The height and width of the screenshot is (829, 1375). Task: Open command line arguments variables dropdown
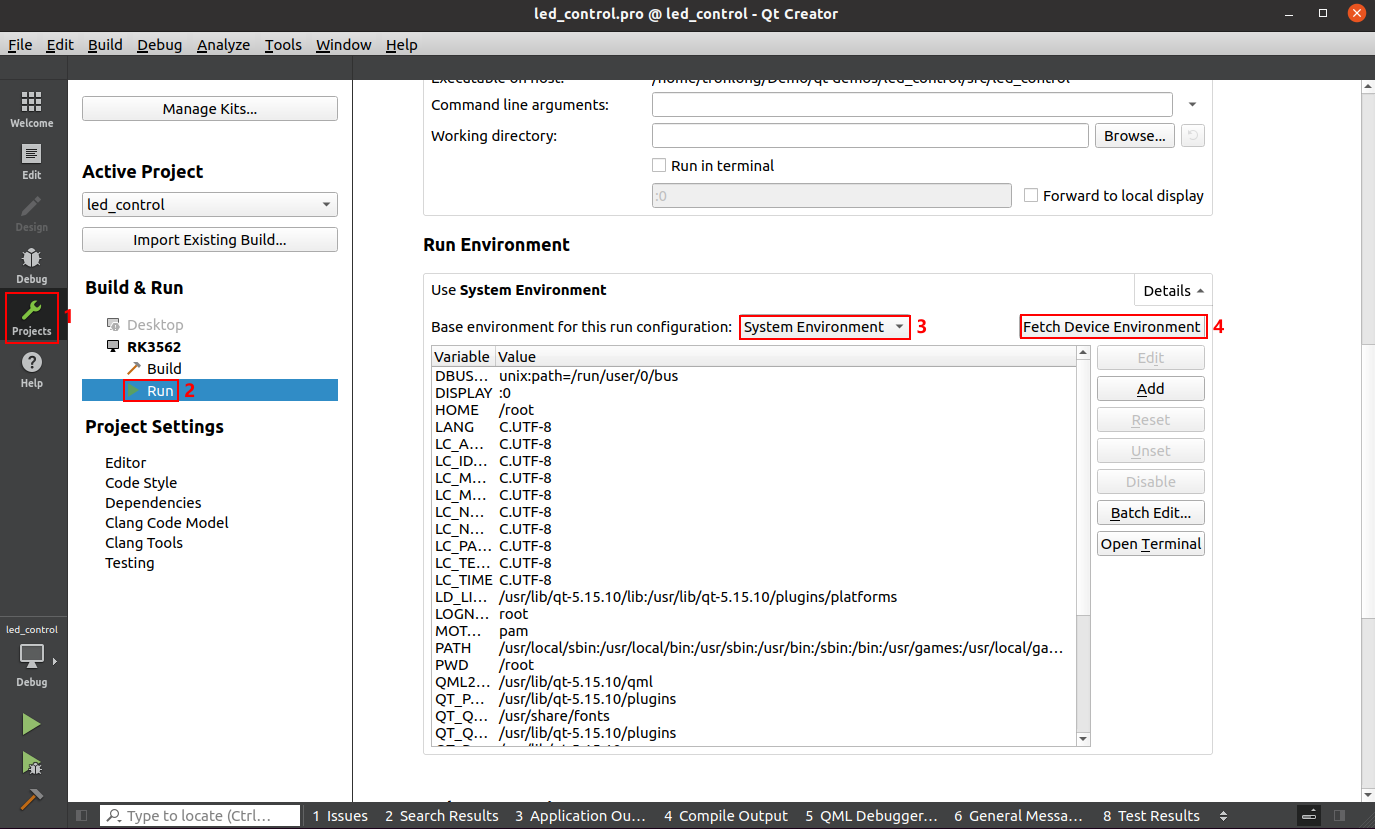(x=1192, y=105)
